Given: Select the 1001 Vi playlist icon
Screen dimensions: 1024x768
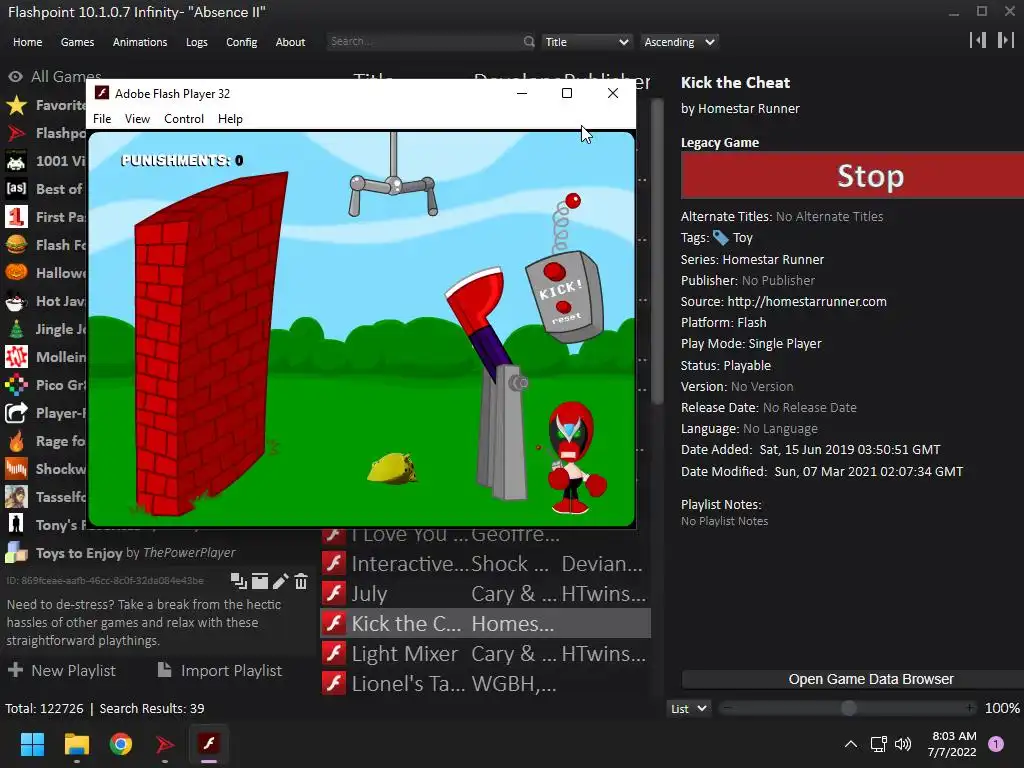Looking at the screenshot, I should point(16,161).
